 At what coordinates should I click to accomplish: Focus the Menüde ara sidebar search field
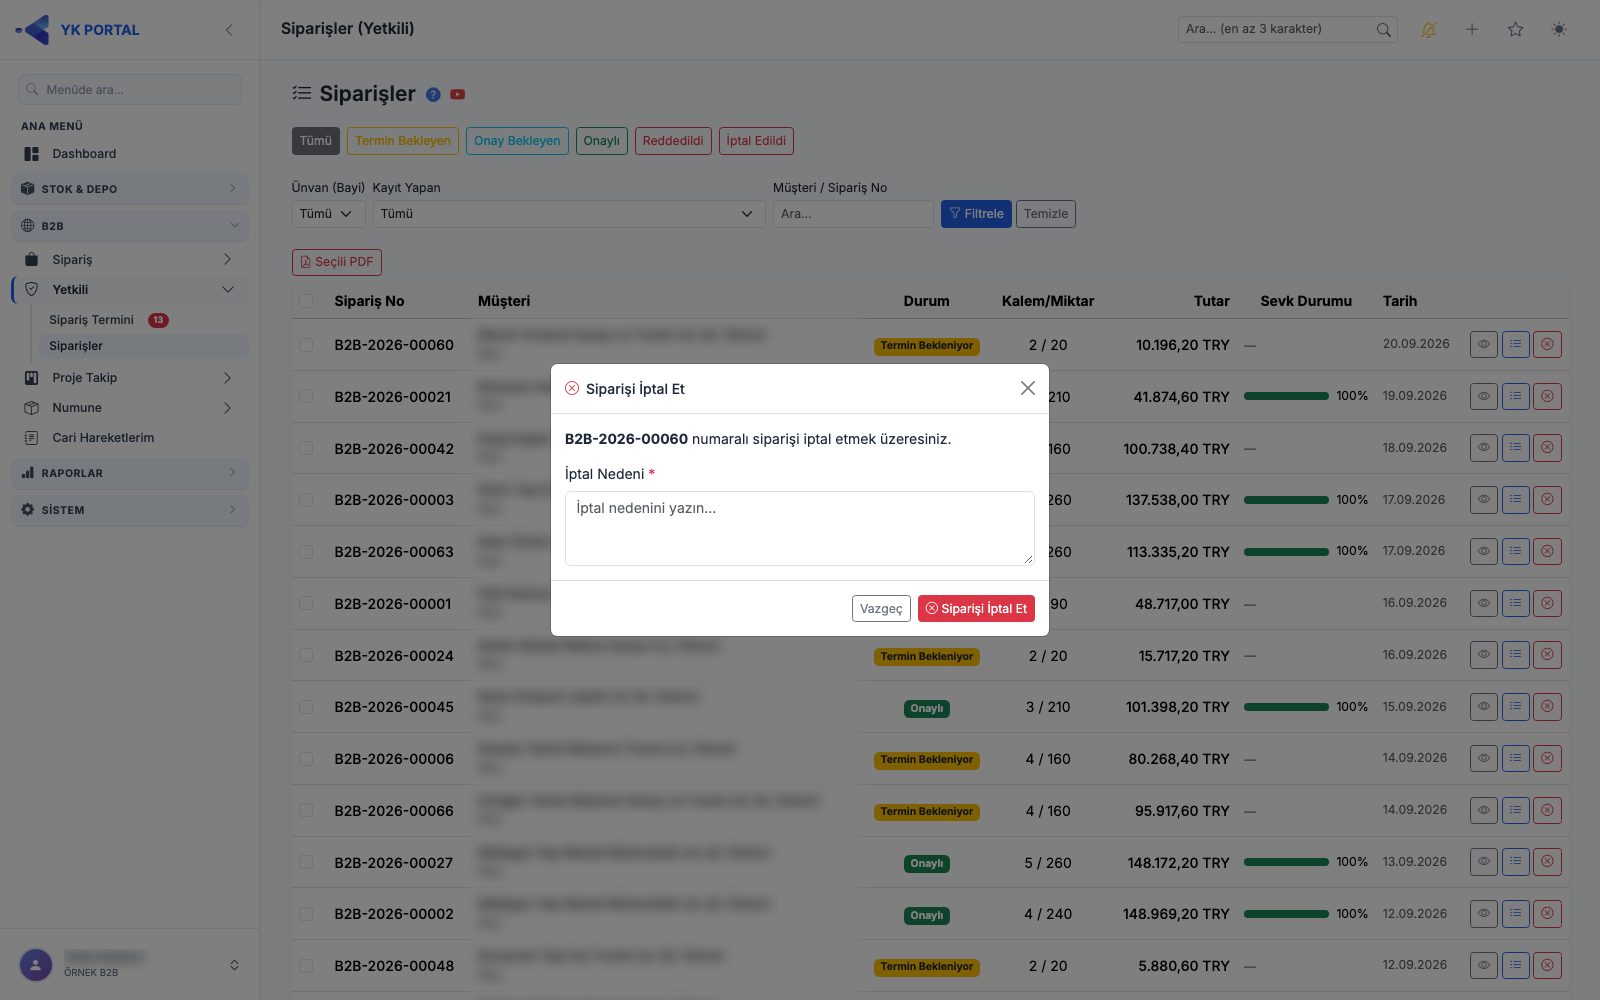[130, 89]
